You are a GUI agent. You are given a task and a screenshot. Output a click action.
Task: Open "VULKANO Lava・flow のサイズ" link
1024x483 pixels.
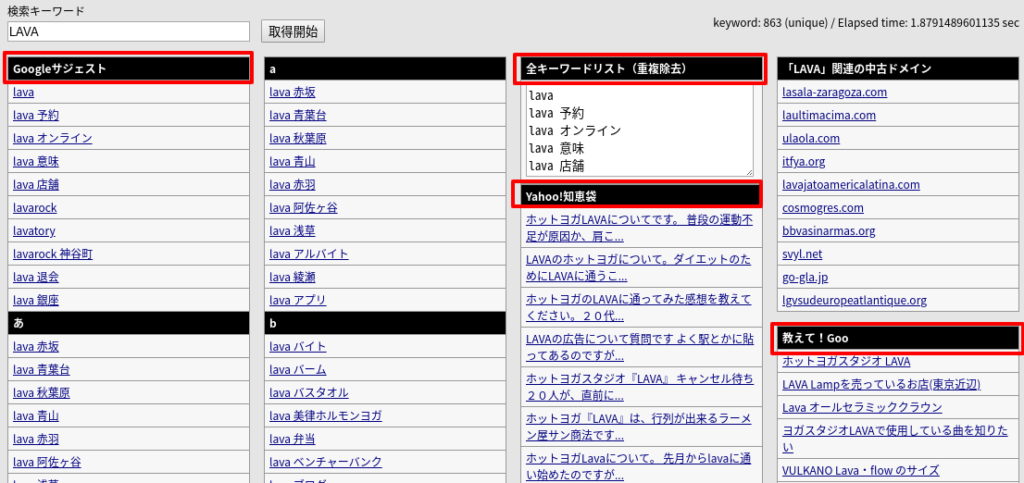(x=861, y=470)
